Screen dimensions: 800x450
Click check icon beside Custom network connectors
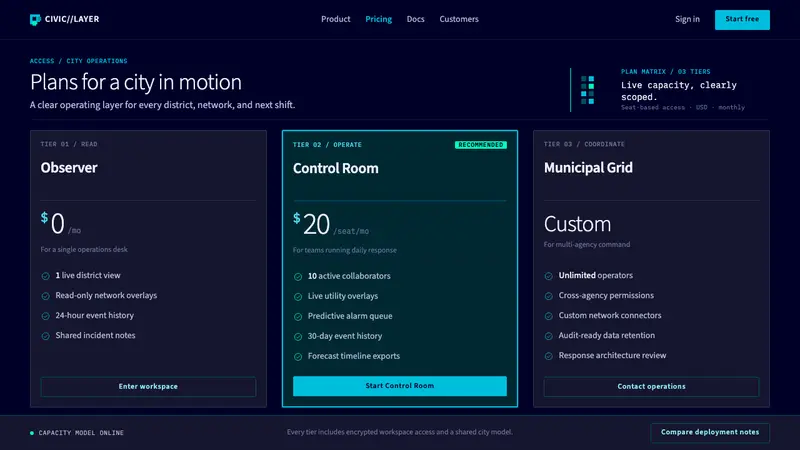[x=548, y=316]
